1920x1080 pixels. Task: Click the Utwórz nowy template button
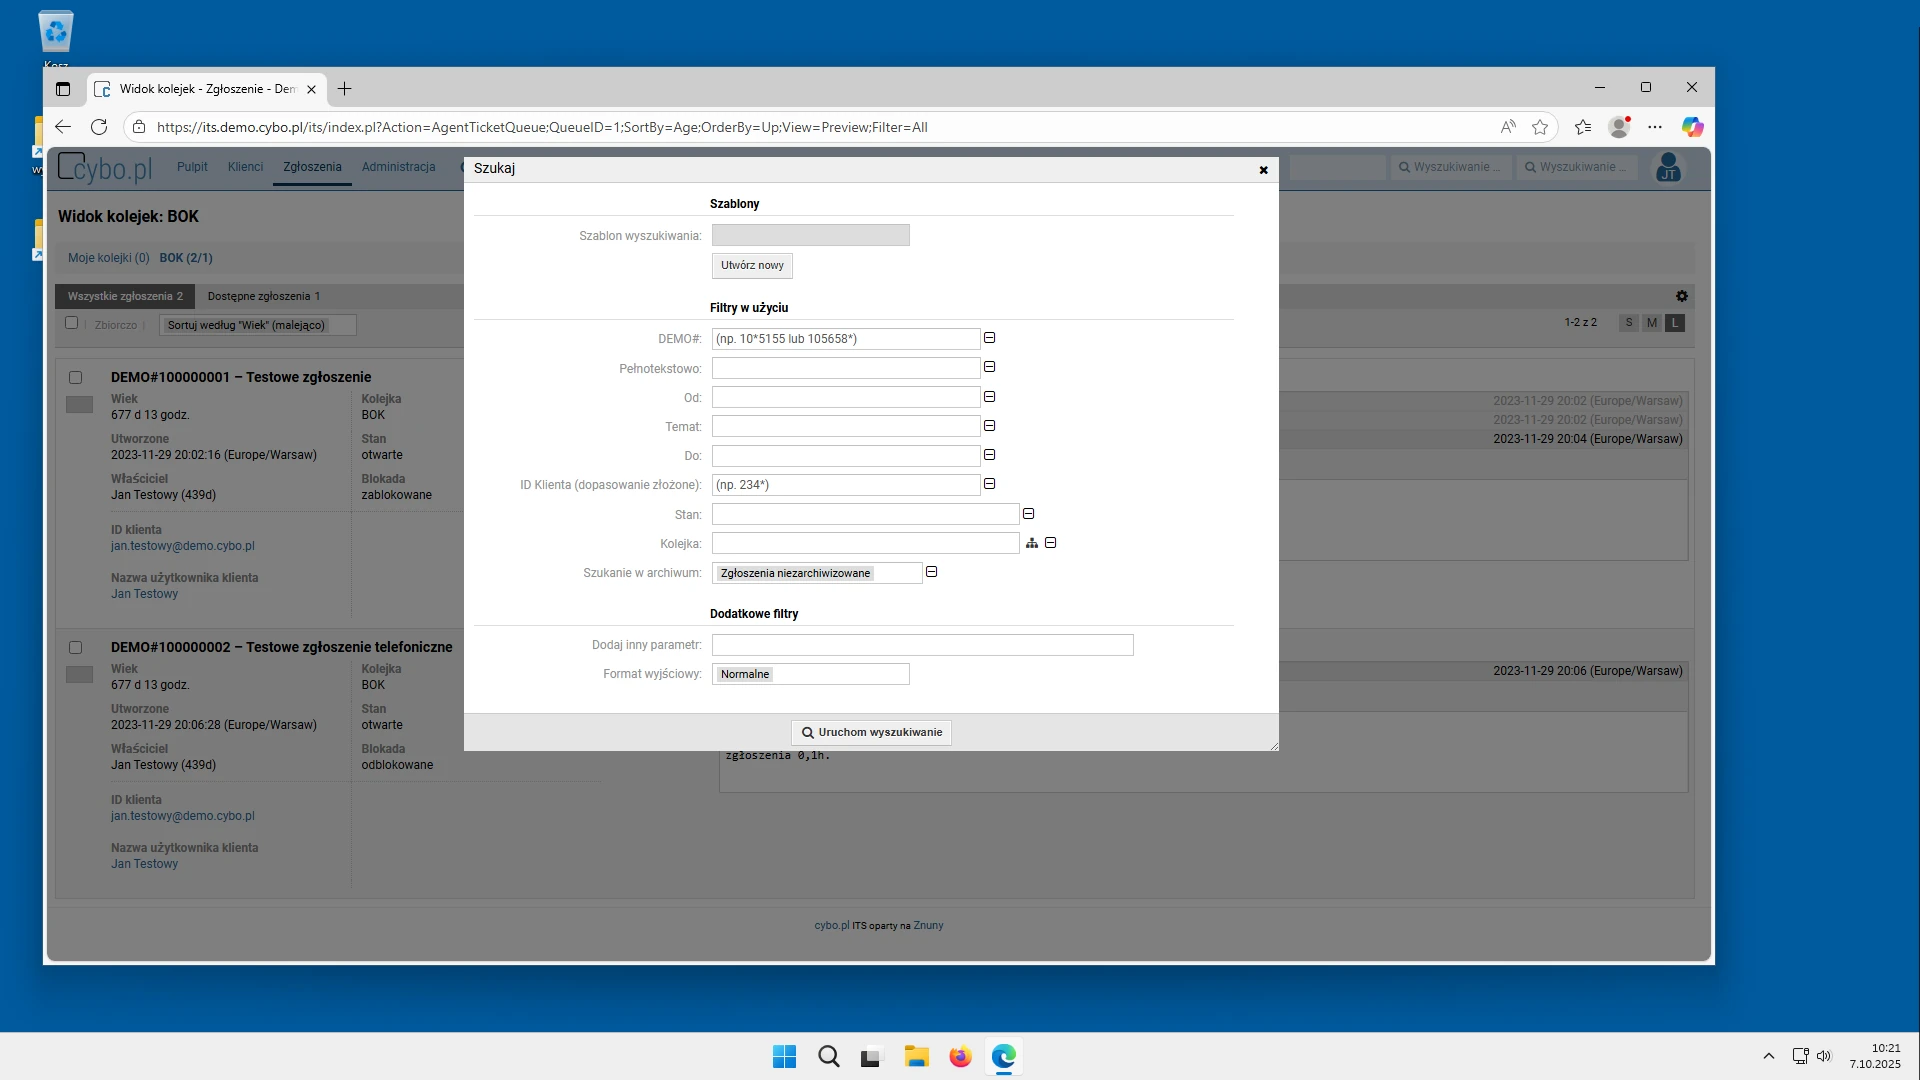[x=752, y=266]
